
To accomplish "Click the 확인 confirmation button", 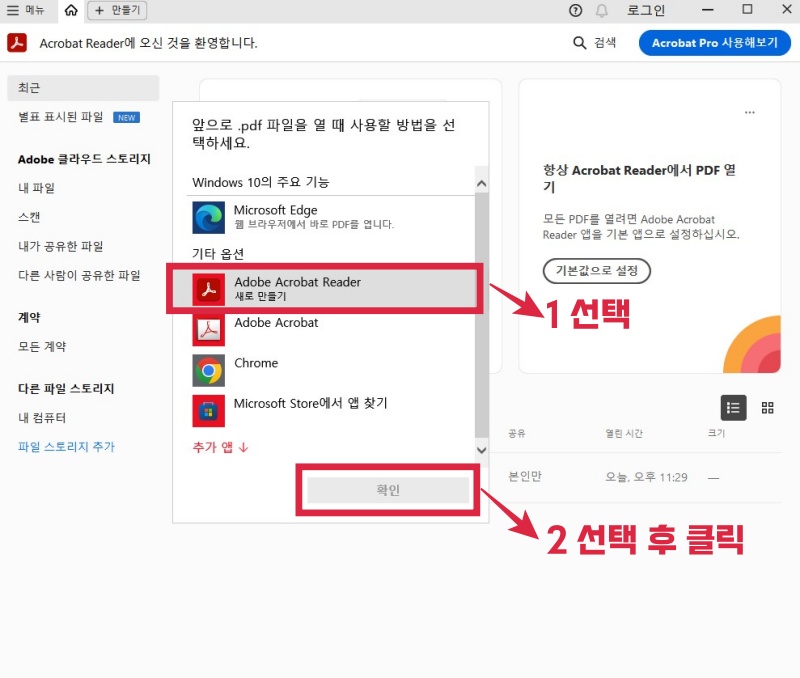I will (388, 489).
